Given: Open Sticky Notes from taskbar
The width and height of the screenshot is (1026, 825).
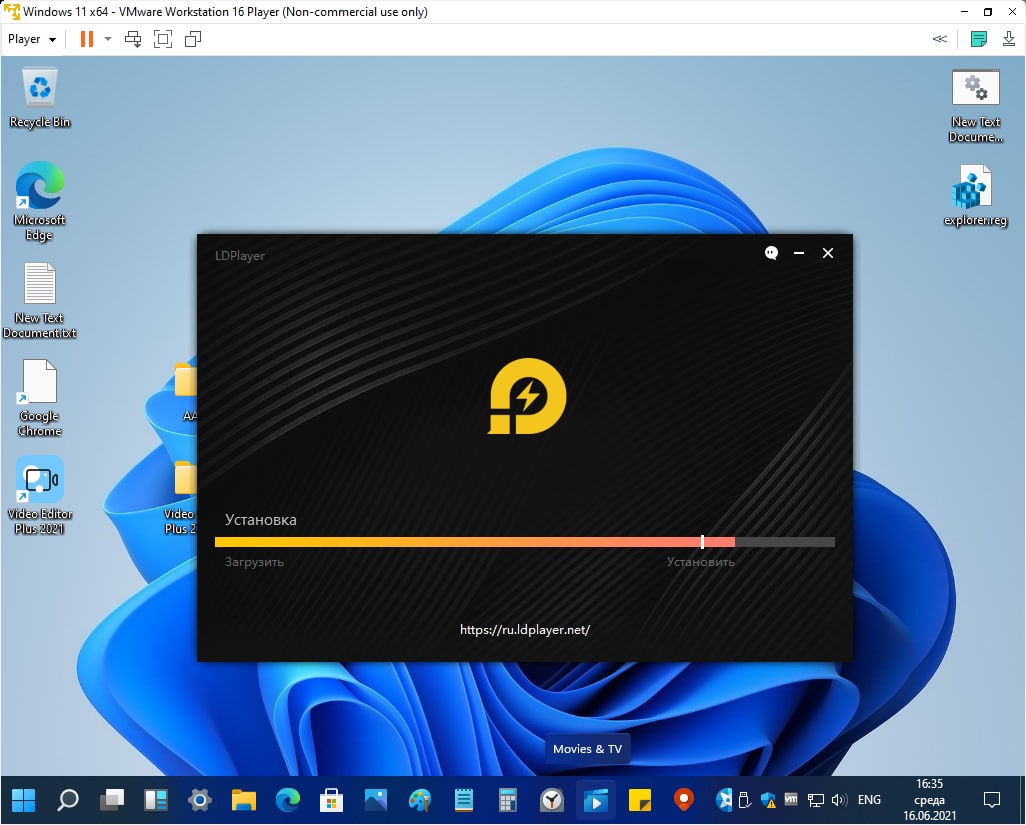Looking at the screenshot, I should 639,799.
